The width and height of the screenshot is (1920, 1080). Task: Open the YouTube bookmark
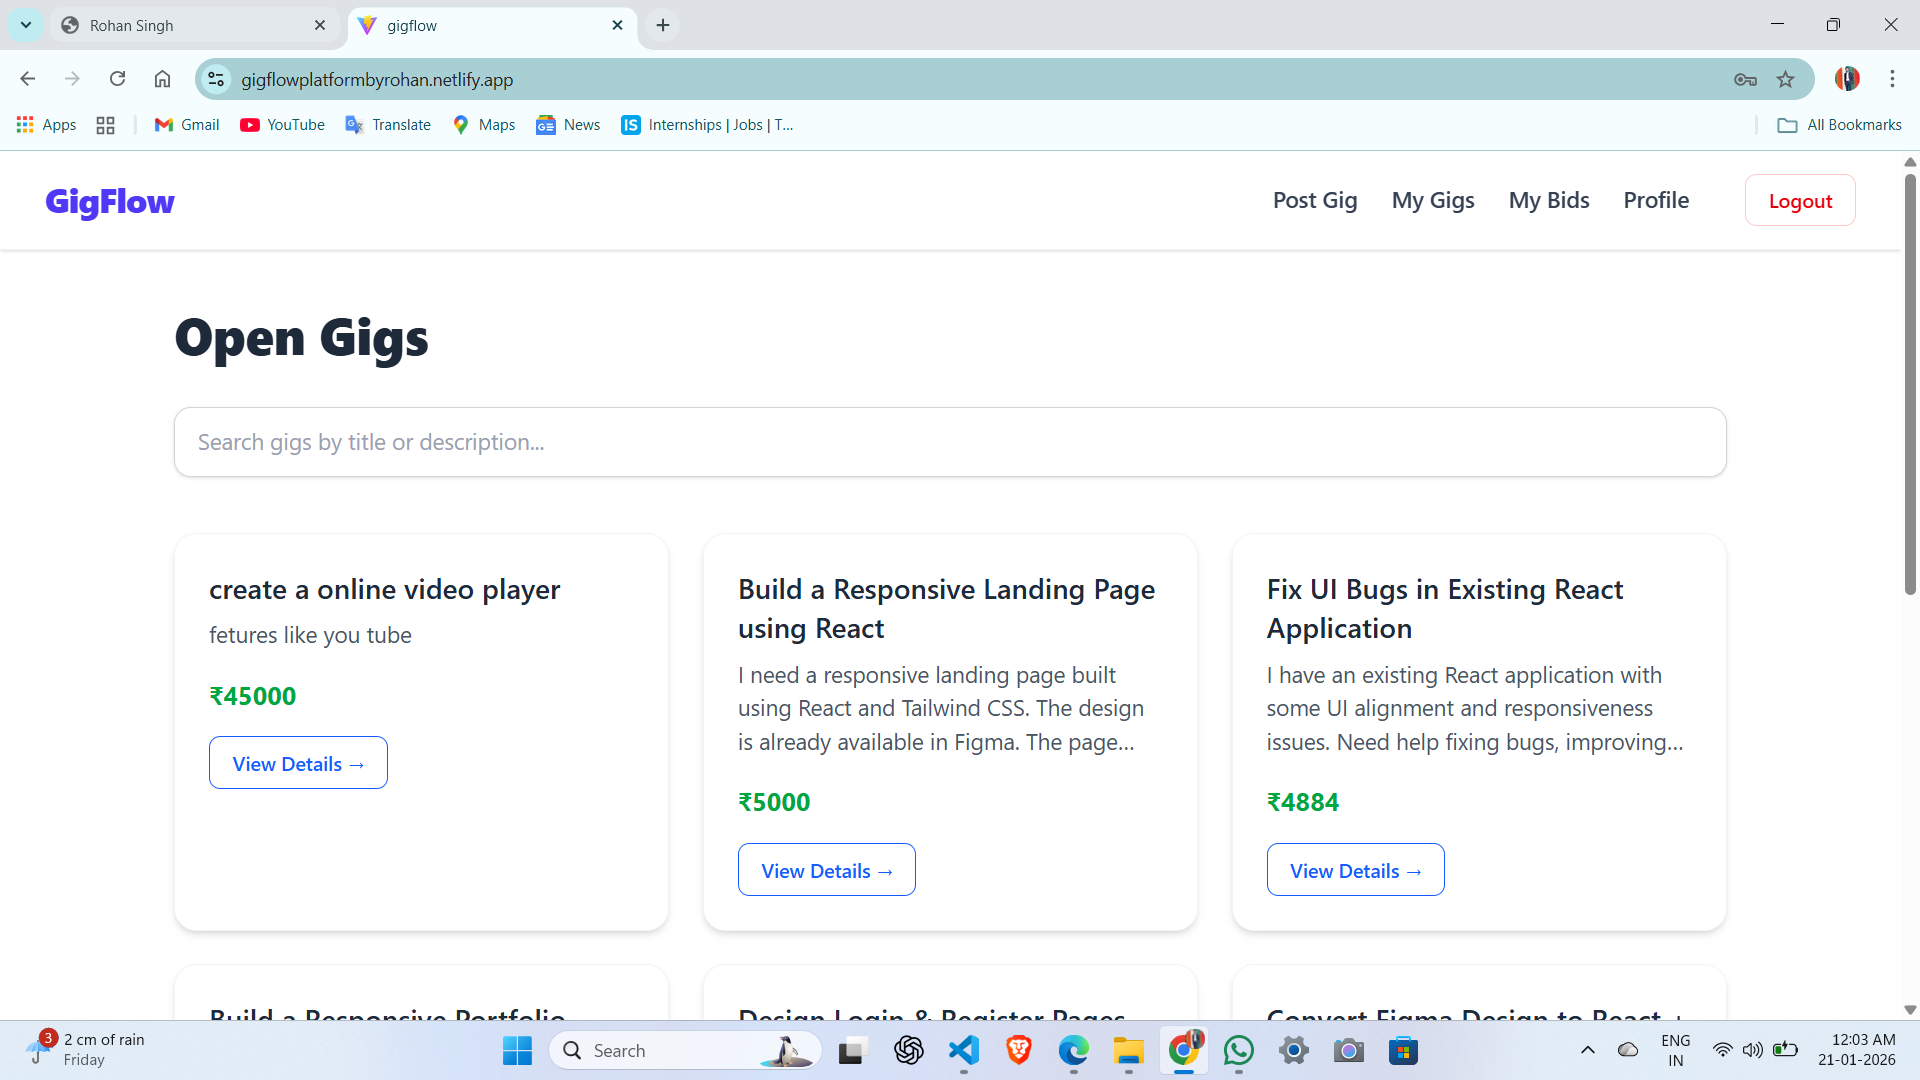click(282, 125)
